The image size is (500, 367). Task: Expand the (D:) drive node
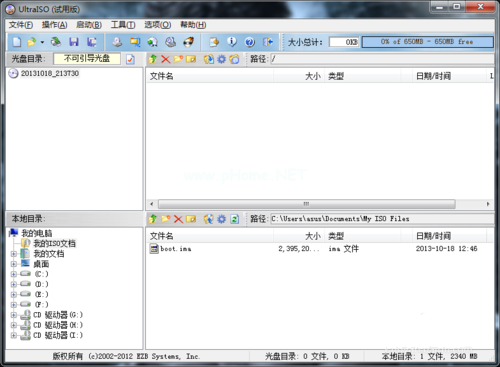click(14, 284)
